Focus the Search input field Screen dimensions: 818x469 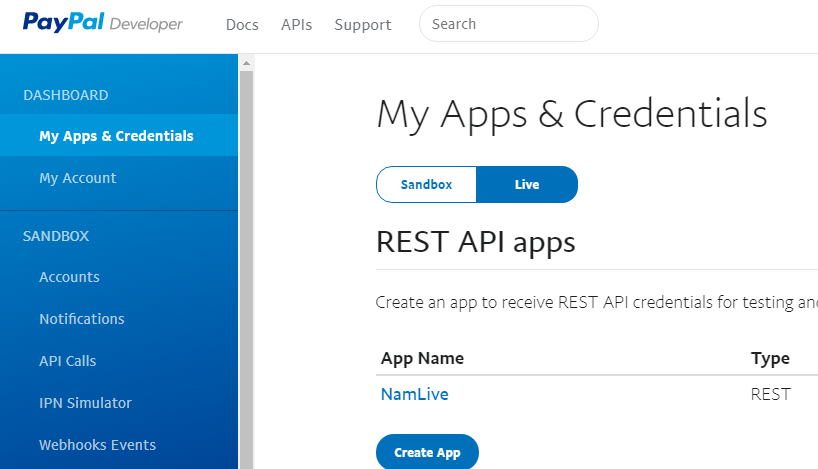click(x=509, y=23)
